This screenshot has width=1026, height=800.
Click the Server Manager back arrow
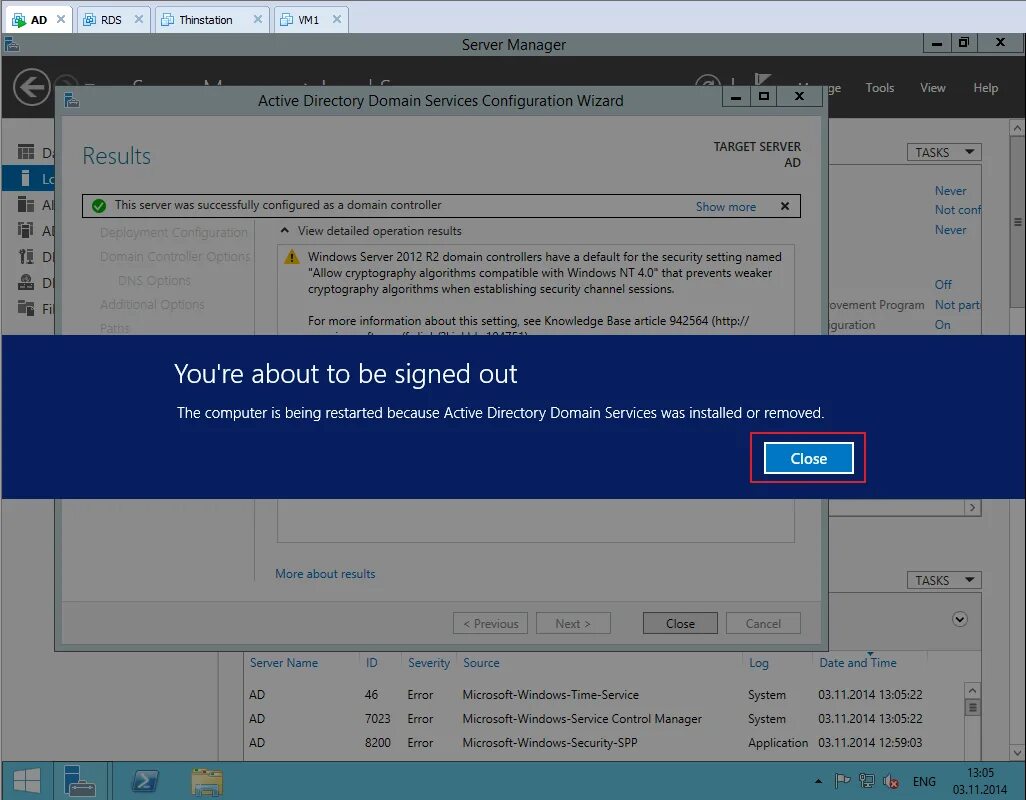31,86
